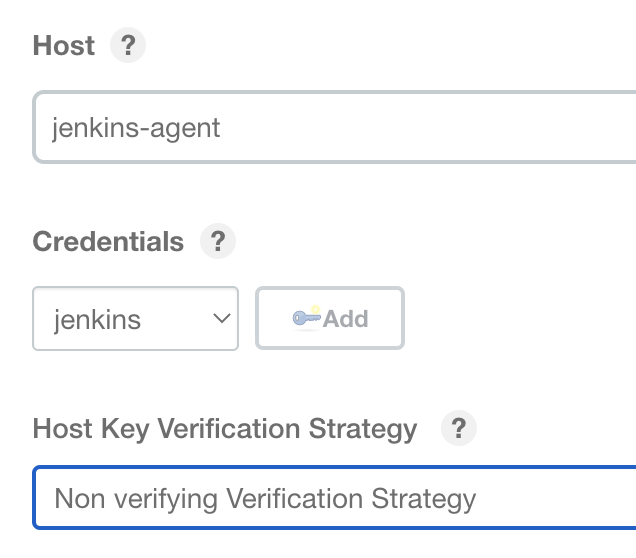Click the Host field label
This screenshot has height=558, width=636.
click(x=64, y=46)
